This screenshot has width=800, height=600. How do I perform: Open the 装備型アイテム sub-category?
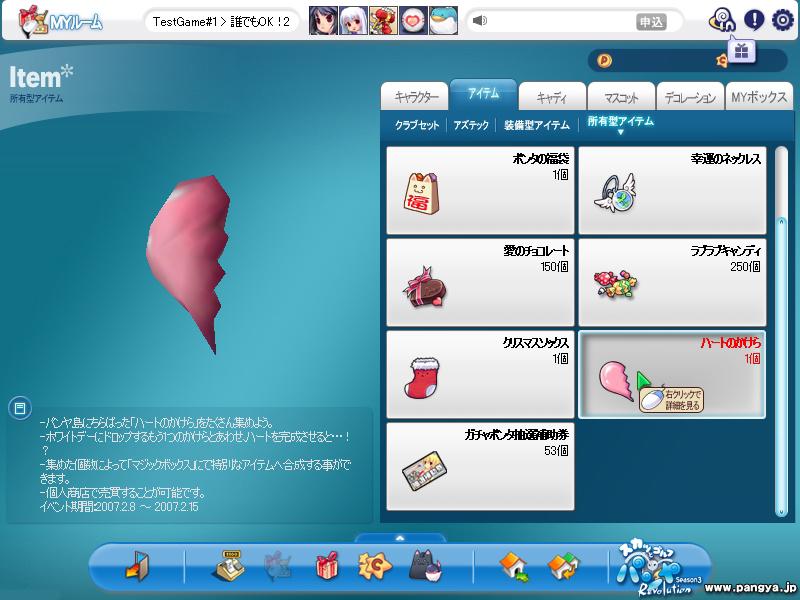(x=537, y=125)
